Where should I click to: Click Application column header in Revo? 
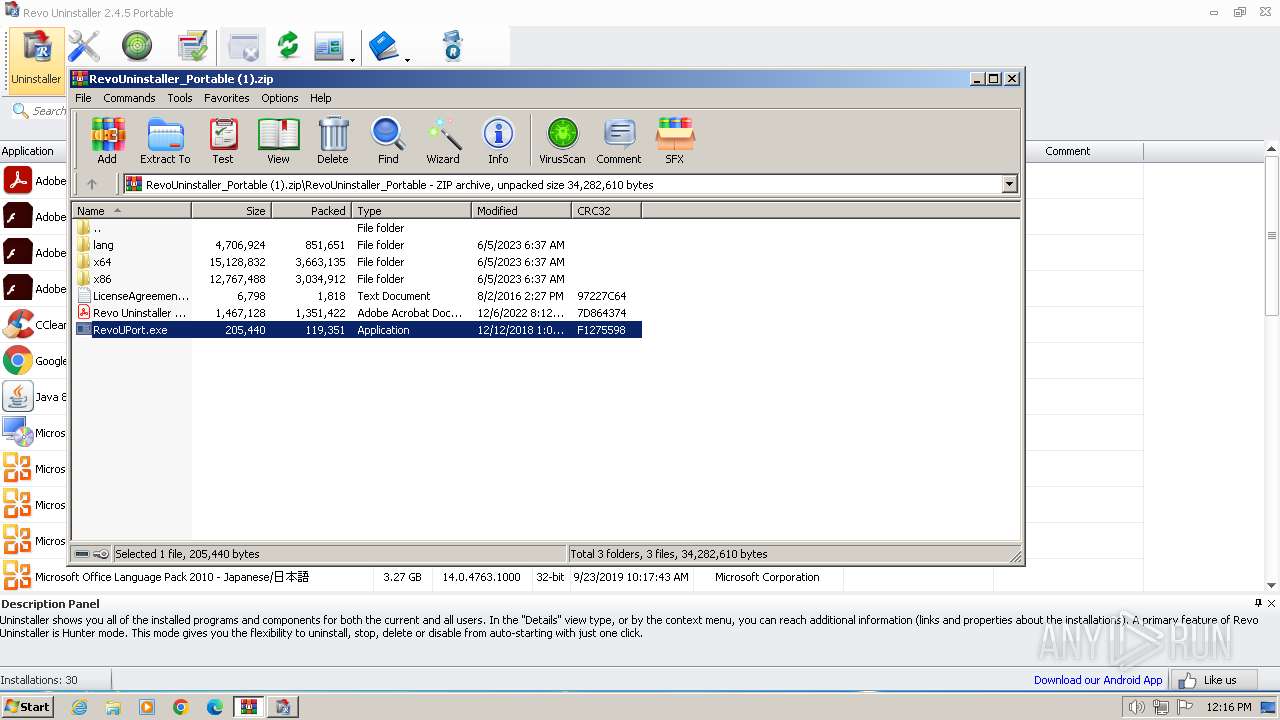[x=33, y=151]
